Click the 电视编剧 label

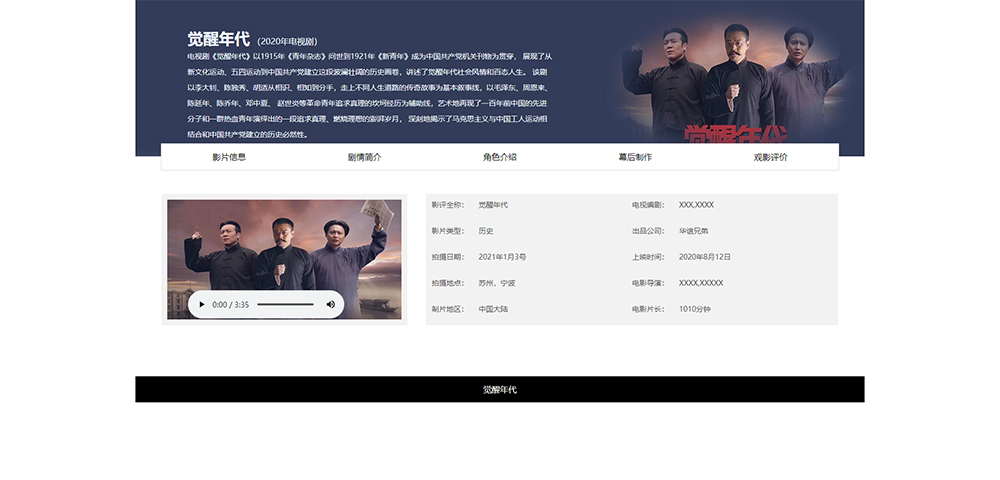[x=648, y=205]
